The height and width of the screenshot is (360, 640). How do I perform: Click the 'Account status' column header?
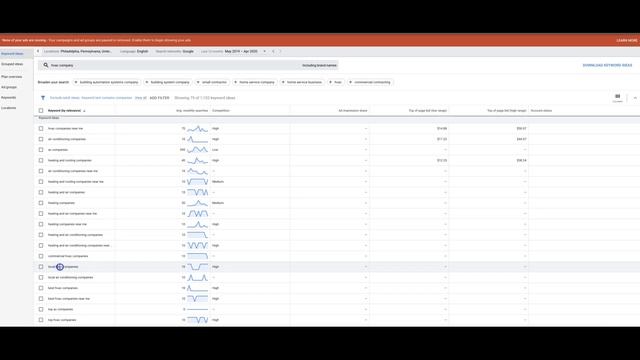541,111
